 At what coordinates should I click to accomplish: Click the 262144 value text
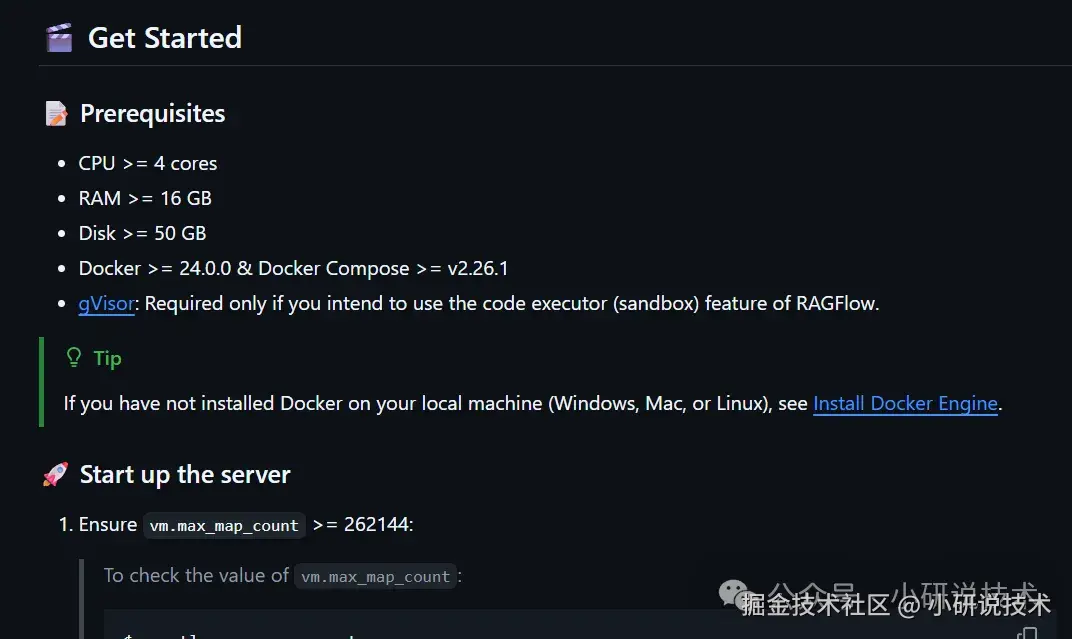[x=376, y=524]
